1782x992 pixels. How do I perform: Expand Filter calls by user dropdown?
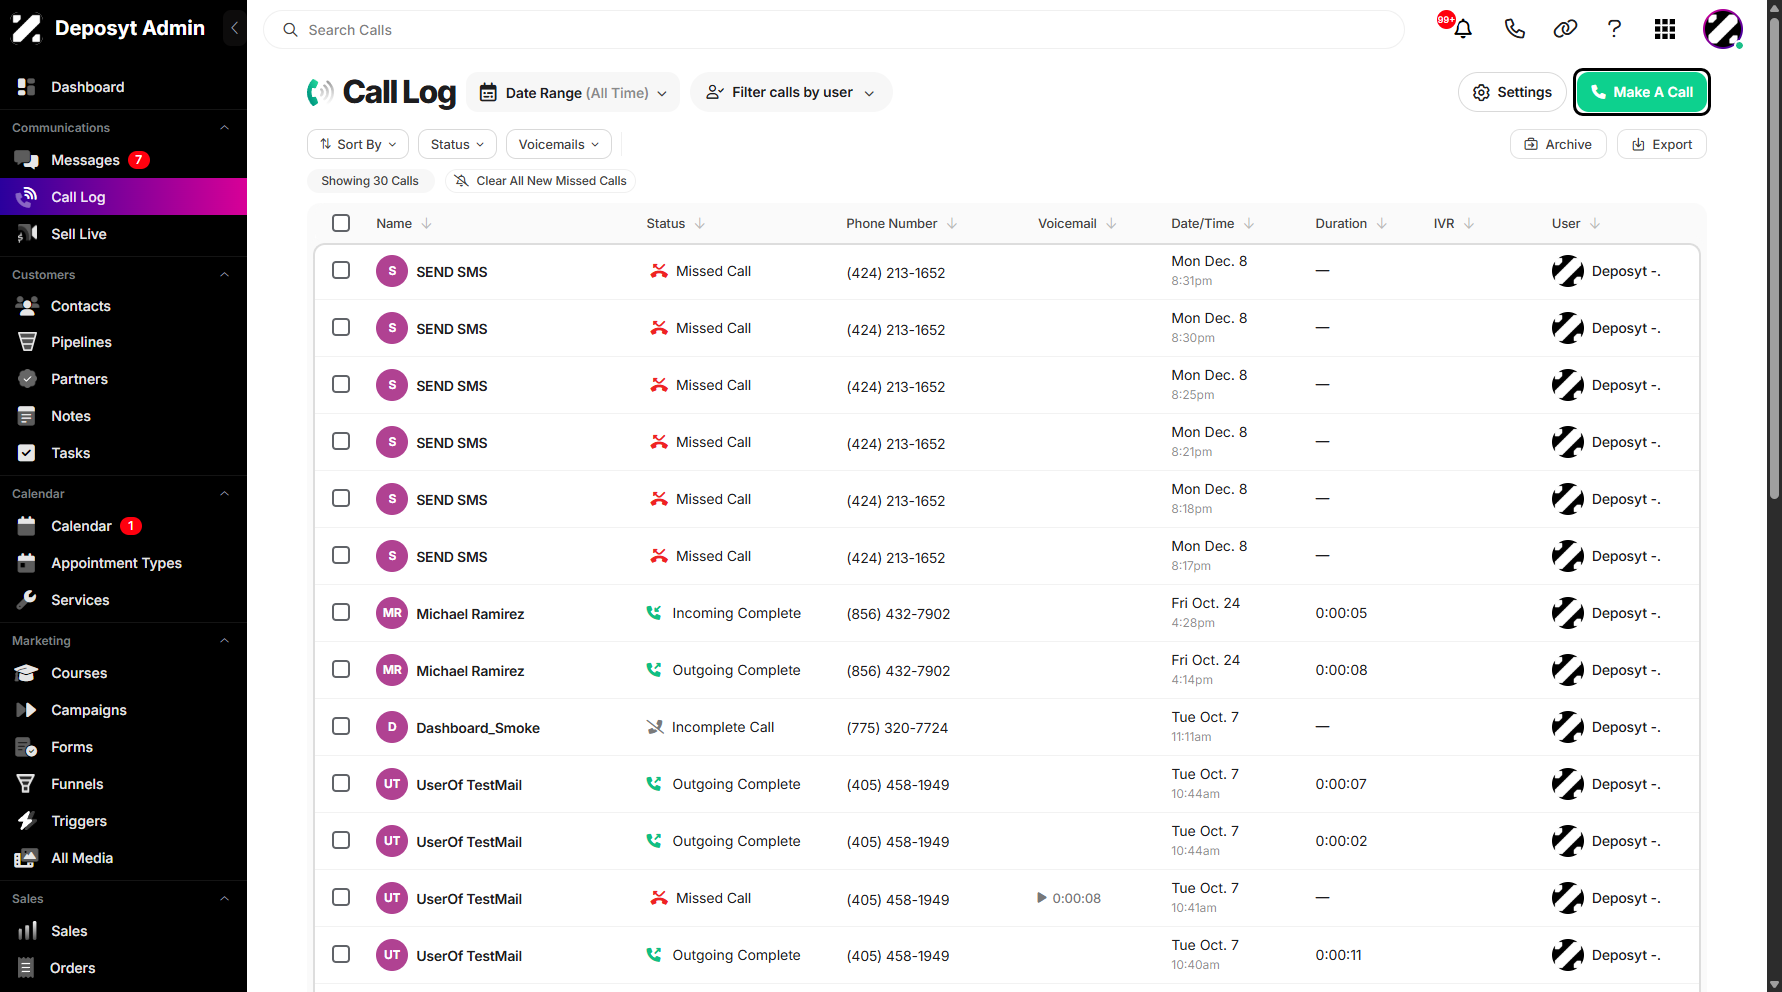click(x=791, y=92)
